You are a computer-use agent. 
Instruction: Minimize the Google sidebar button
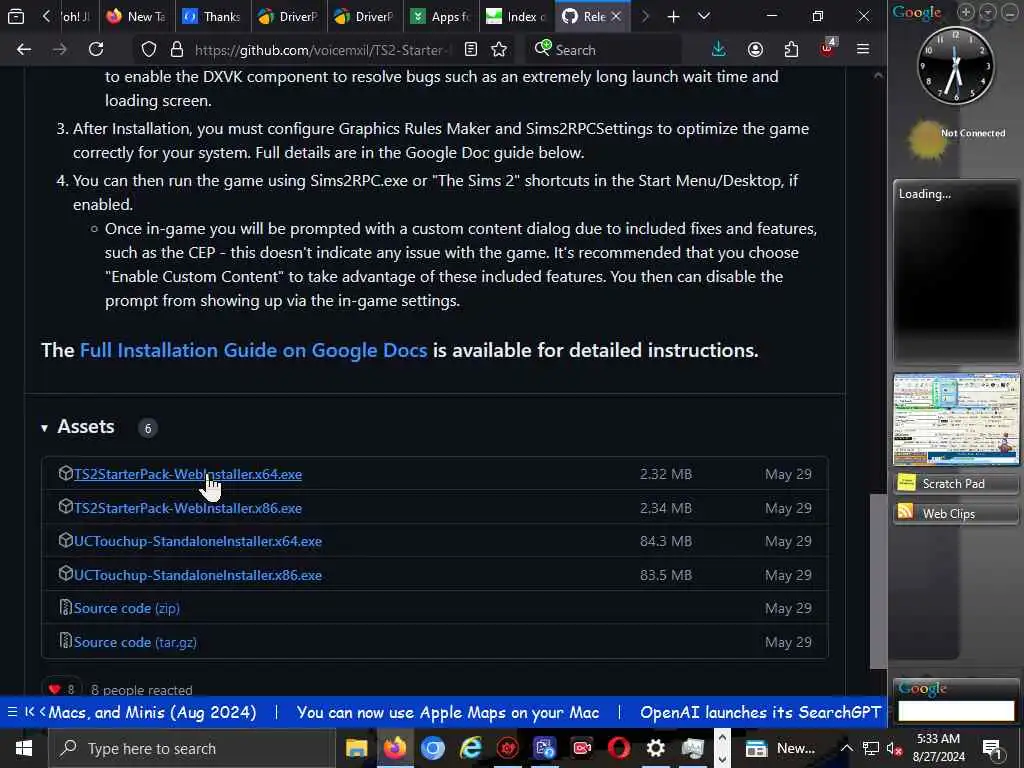1010,12
